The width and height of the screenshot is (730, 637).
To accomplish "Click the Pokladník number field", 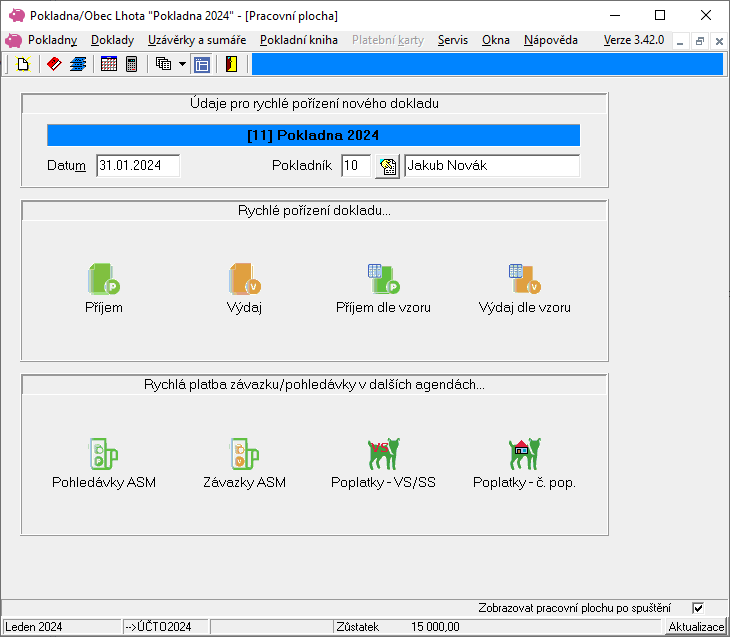I will (x=355, y=166).
